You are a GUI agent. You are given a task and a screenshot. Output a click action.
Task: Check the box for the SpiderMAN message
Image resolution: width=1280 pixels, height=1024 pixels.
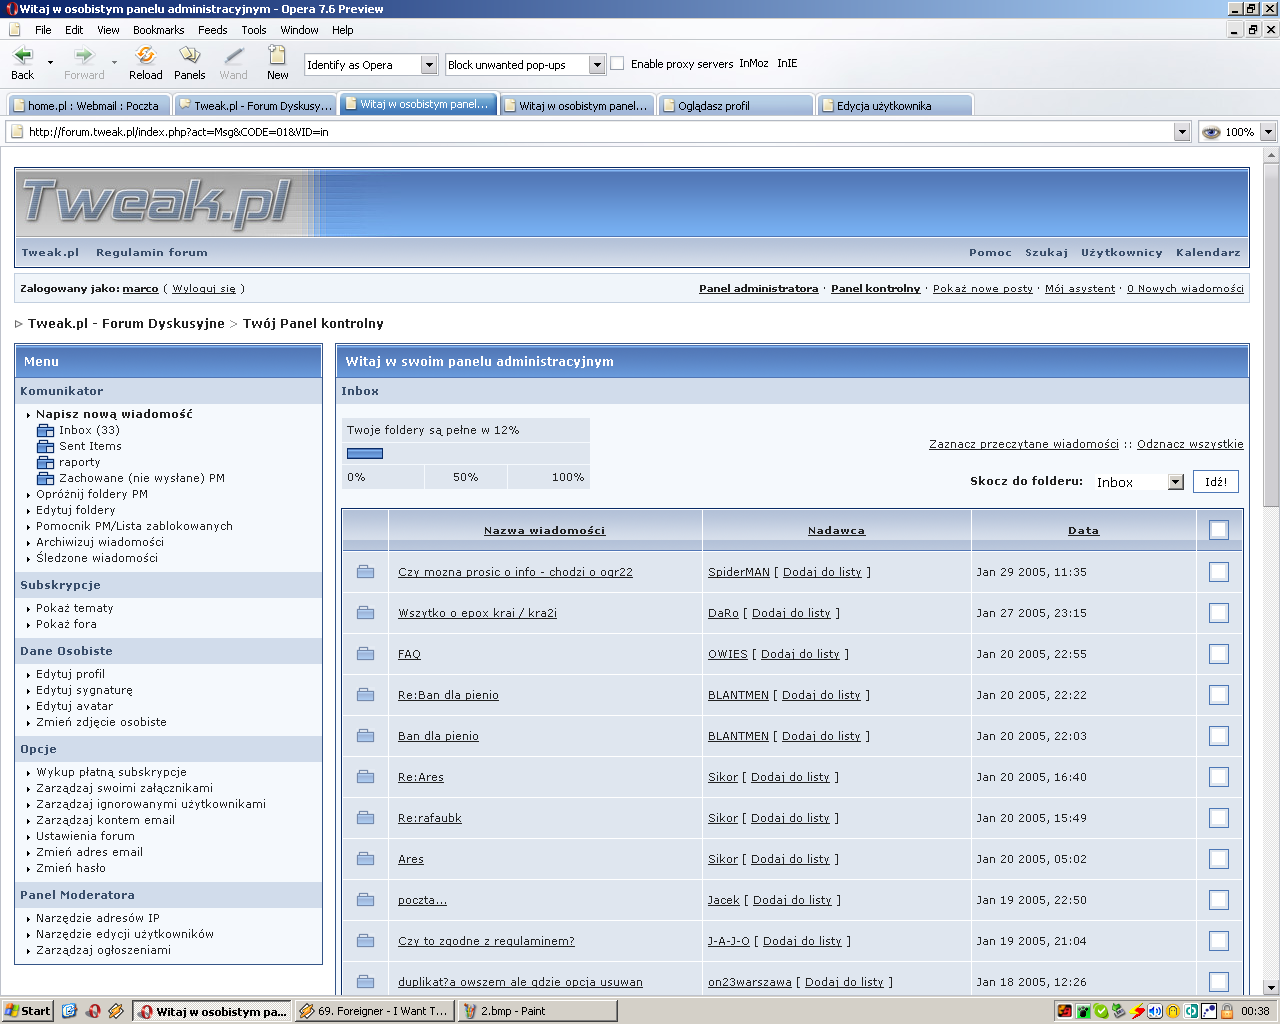(x=1218, y=572)
